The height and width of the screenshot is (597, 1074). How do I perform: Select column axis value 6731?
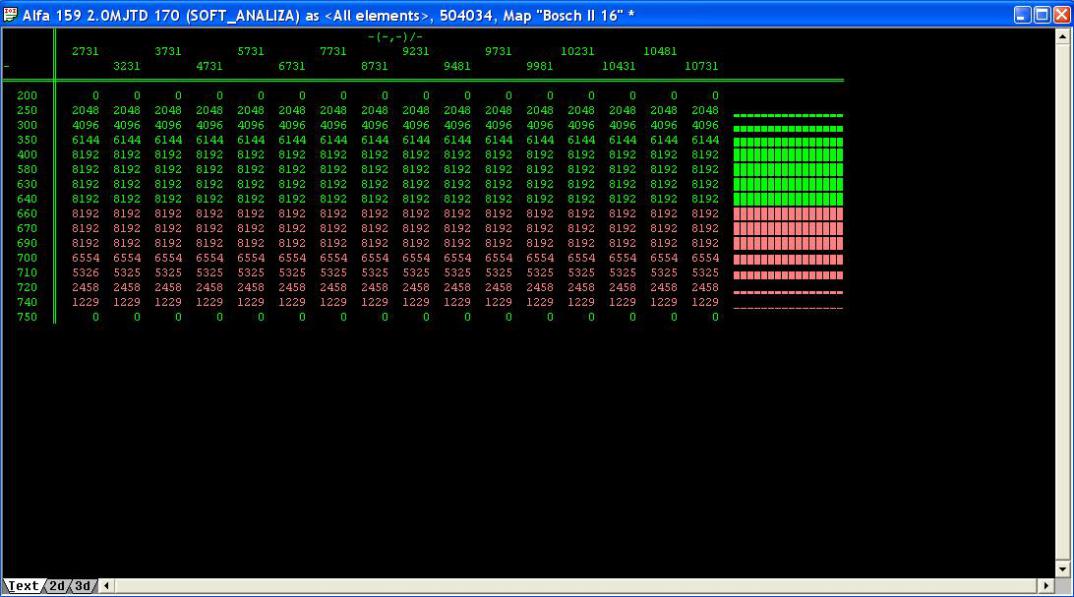292,66
